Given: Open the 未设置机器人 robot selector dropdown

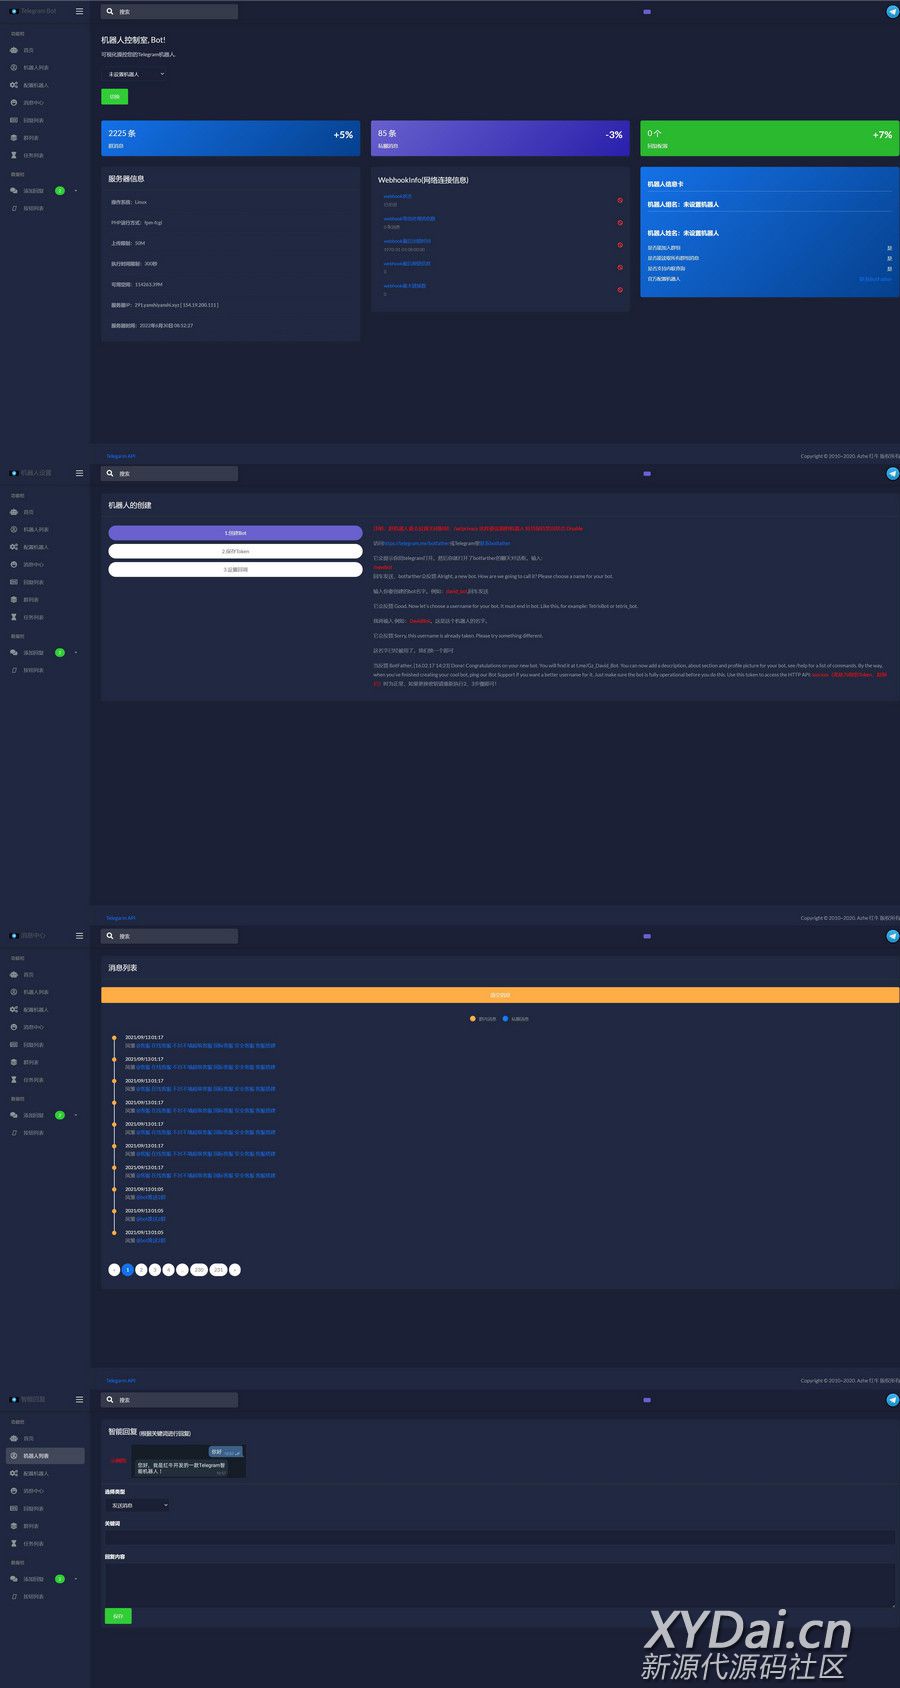Looking at the screenshot, I should (136, 74).
